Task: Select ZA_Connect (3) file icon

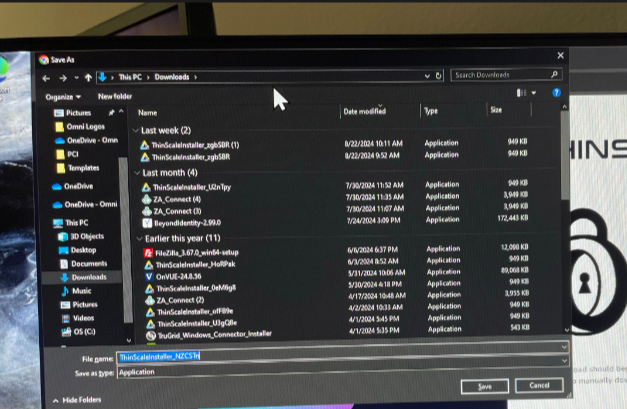Action: pyautogui.click(x=147, y=211)
